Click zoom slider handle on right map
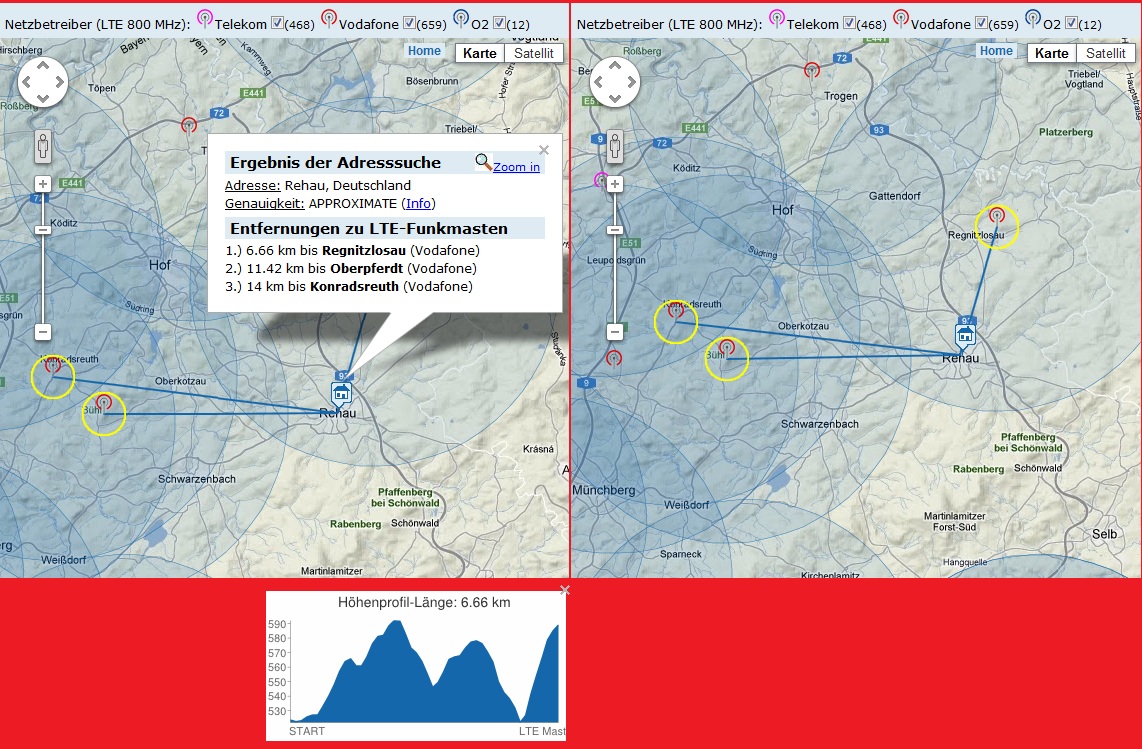 coord(614,230)
